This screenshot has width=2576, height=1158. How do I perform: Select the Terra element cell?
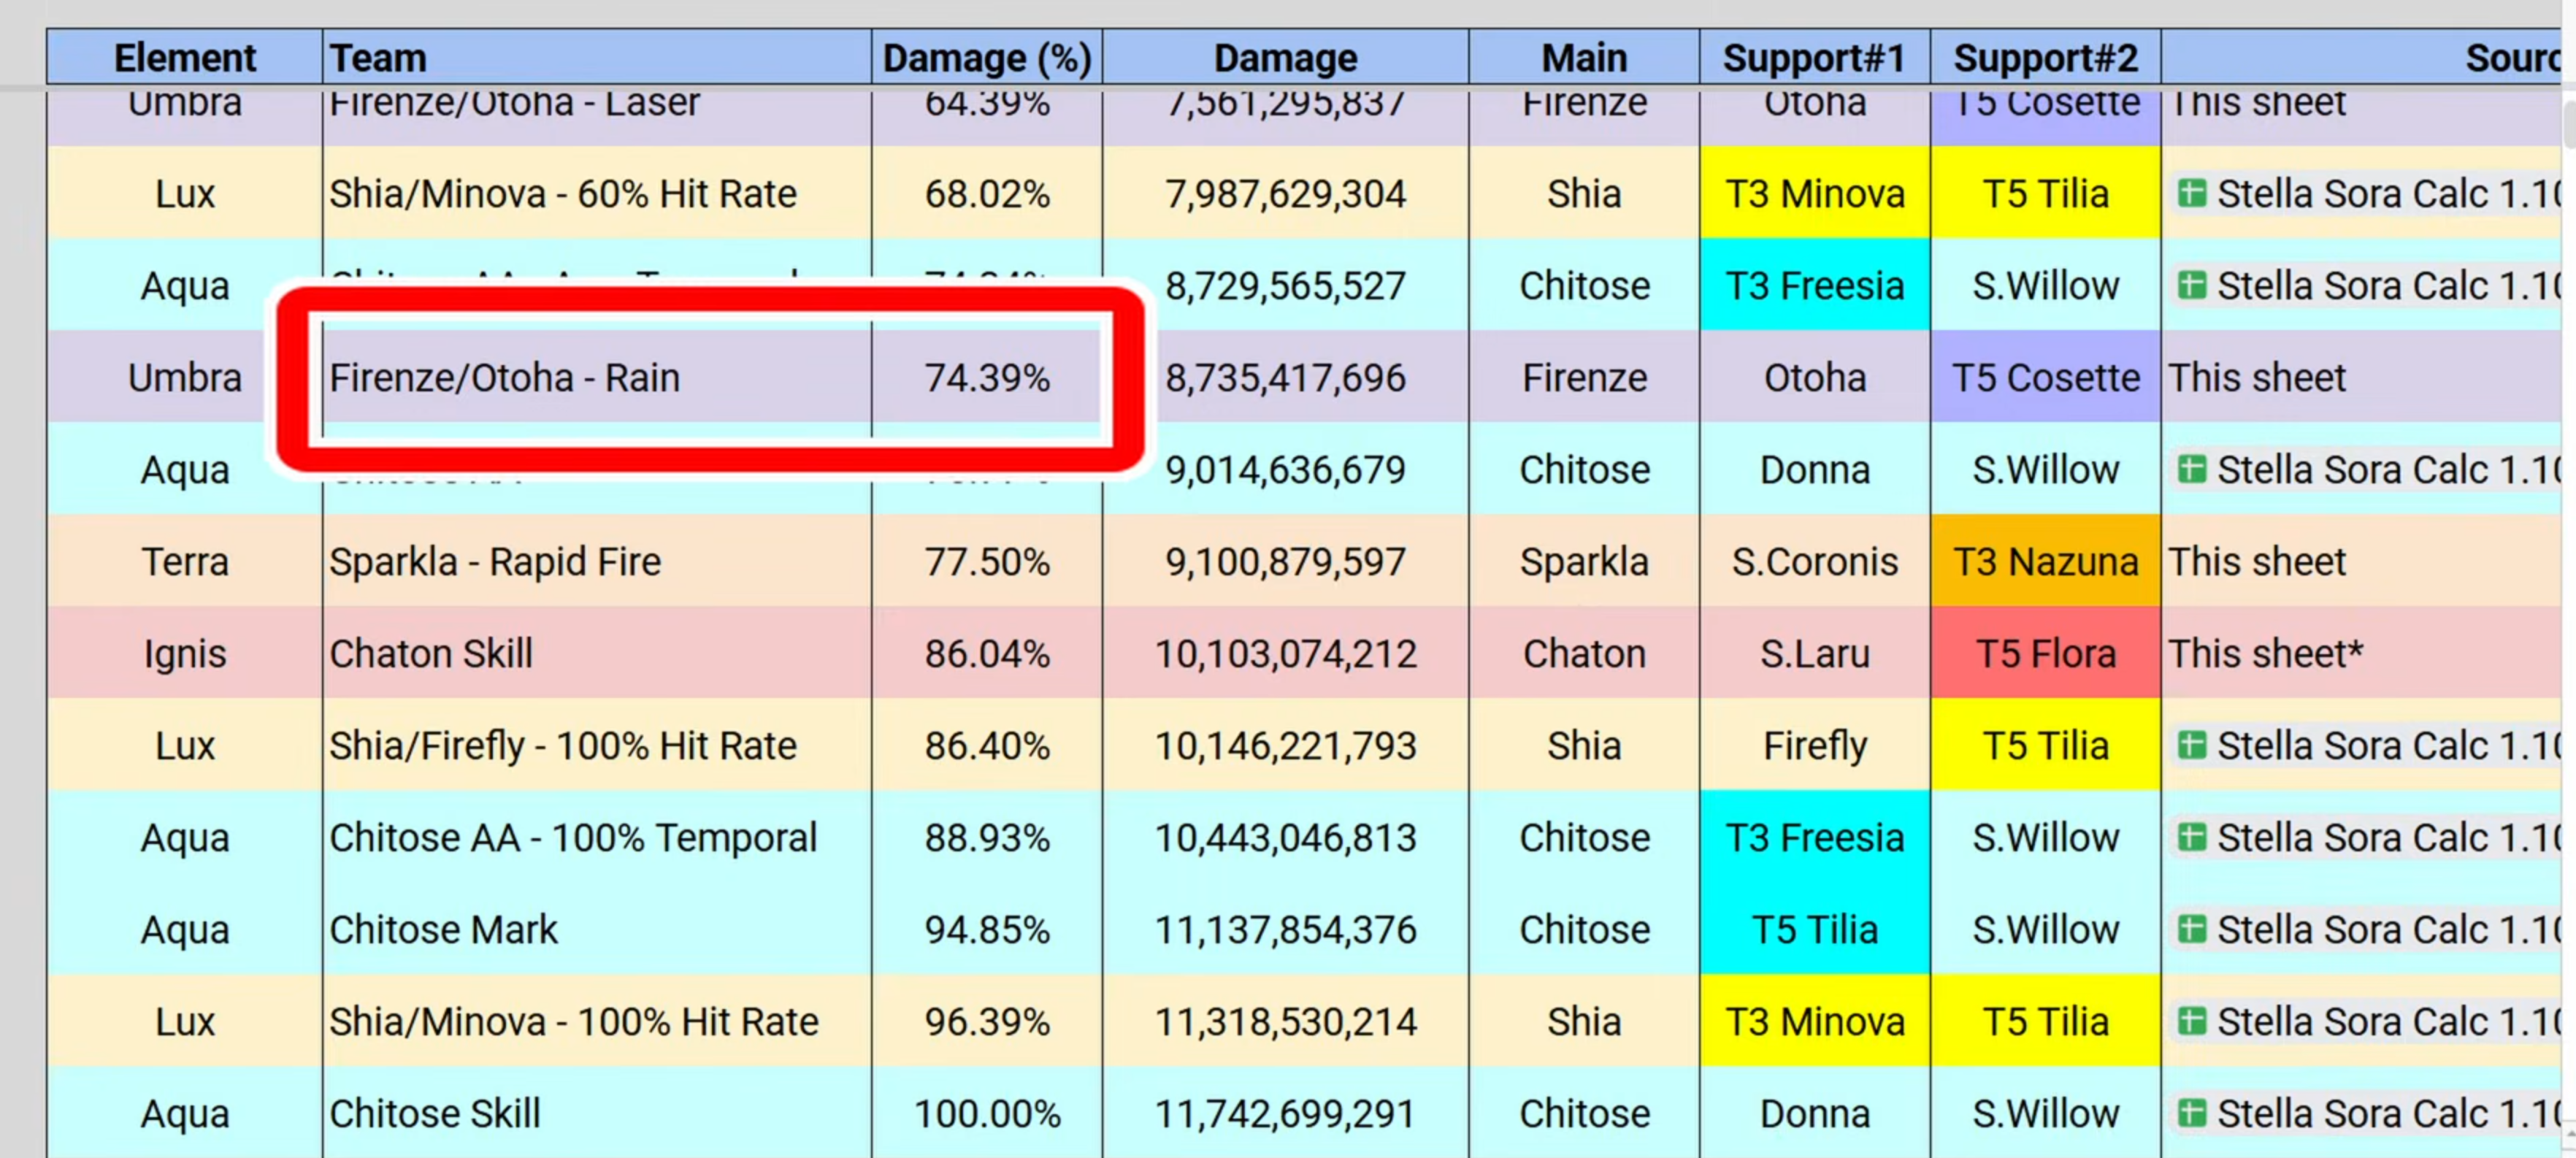(x=185, y=562)
